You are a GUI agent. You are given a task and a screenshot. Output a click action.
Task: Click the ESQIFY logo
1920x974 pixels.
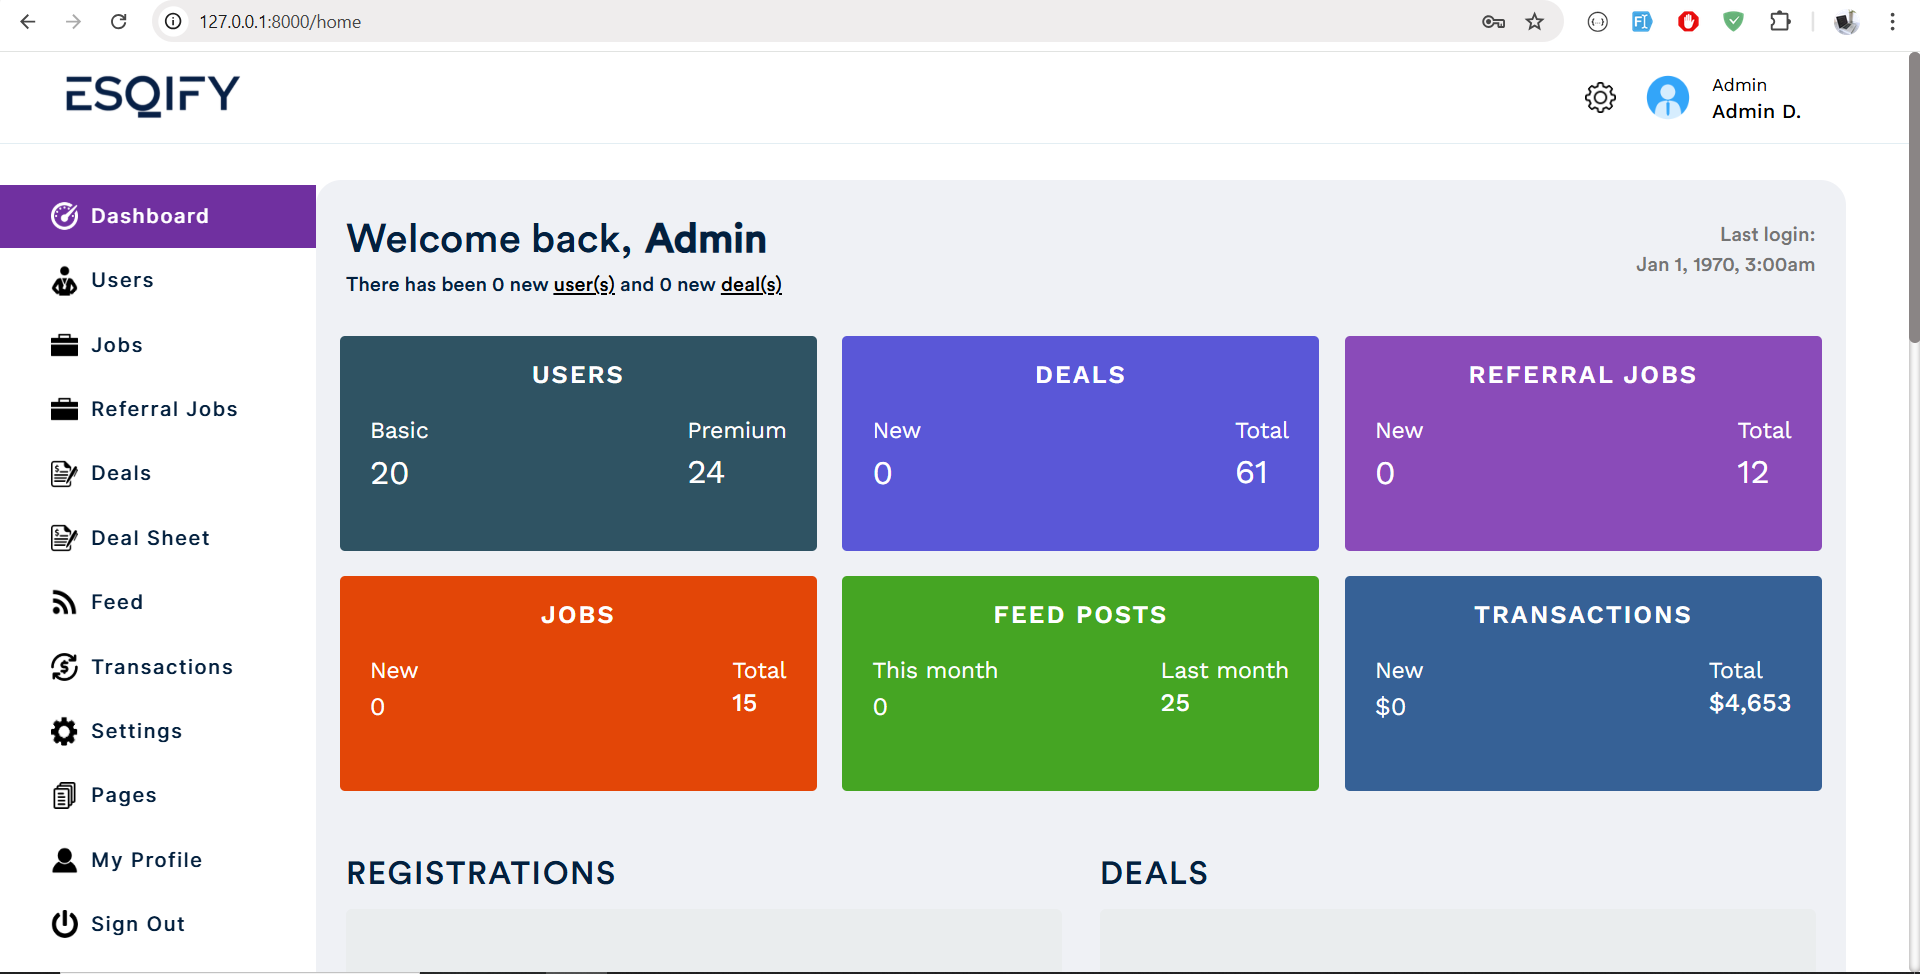pos(152,96)
